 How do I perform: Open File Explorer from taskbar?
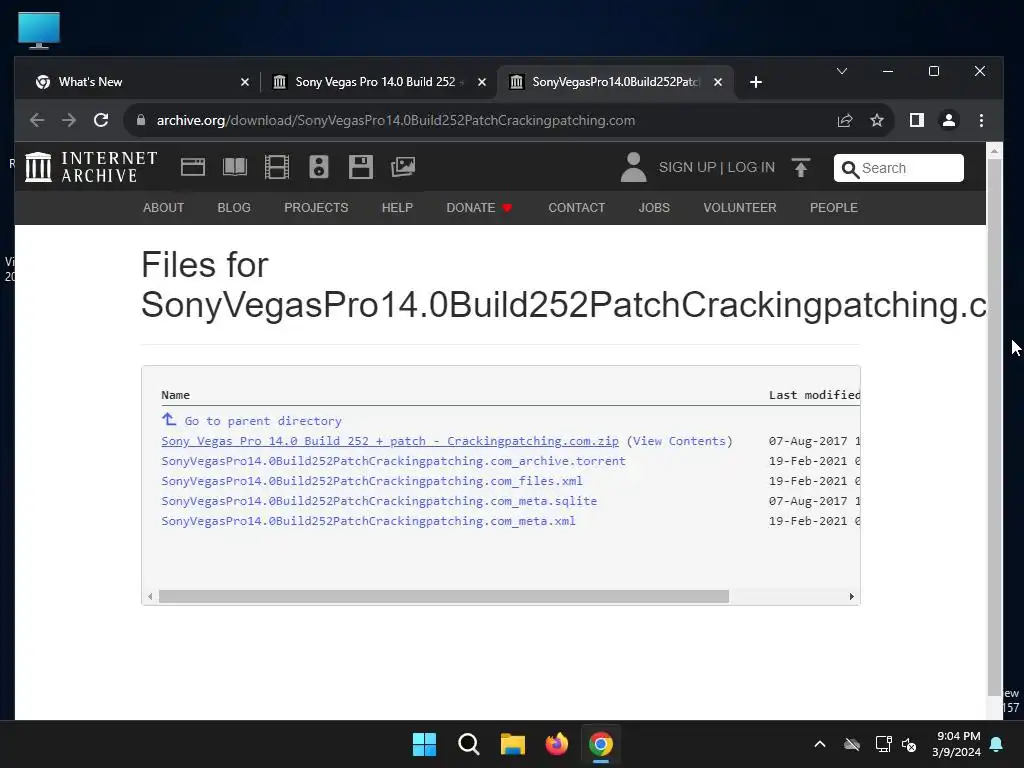coord(513,744)
